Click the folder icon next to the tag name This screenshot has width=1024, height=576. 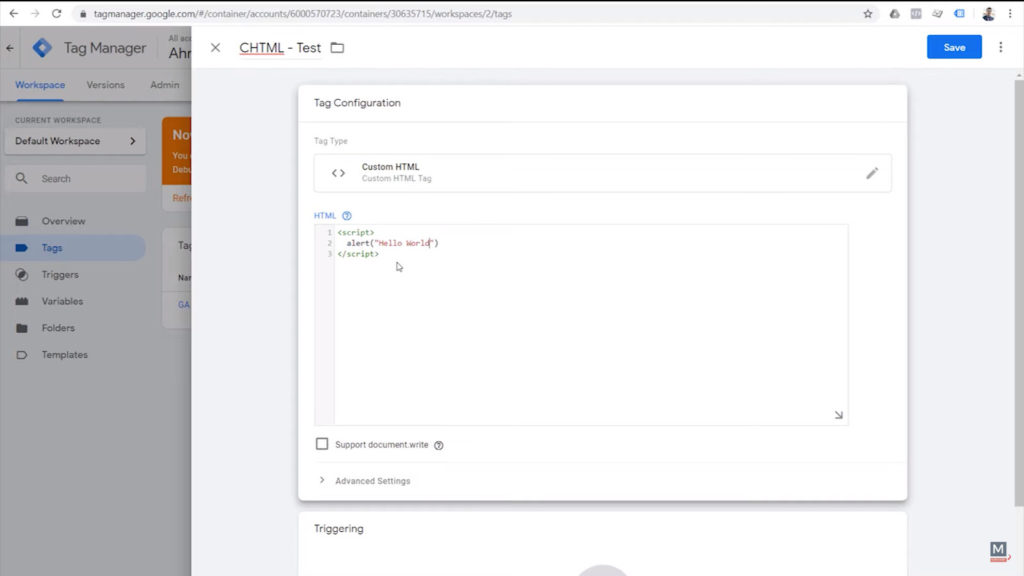337,48
